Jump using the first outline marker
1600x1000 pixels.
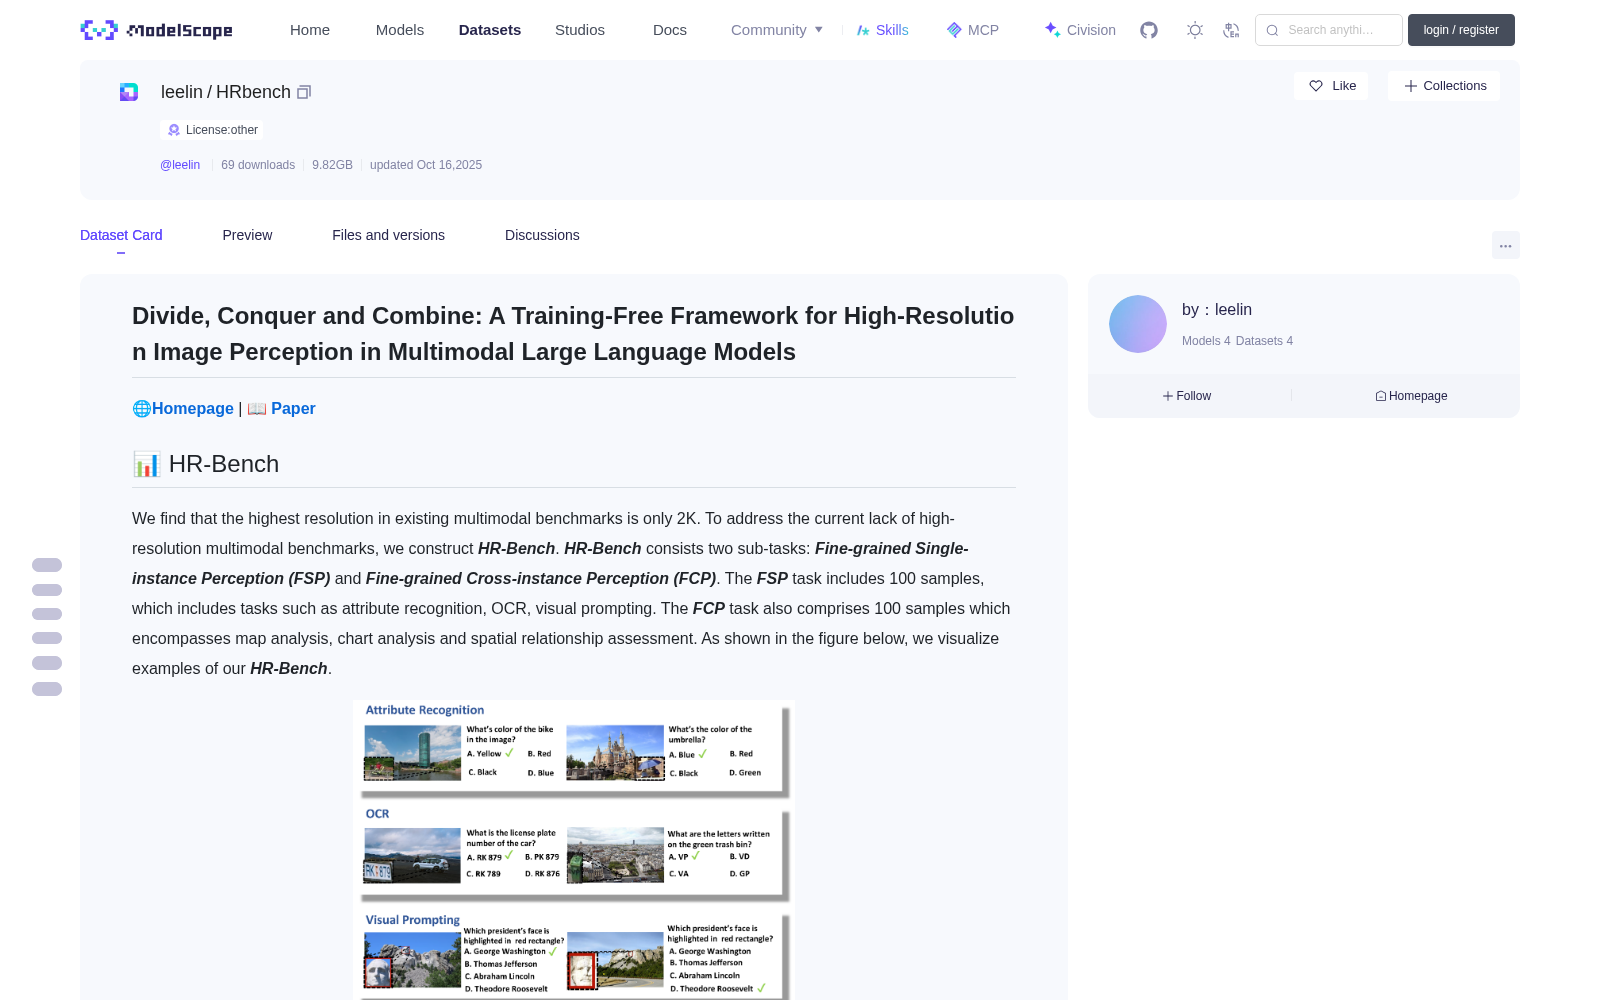[47, 565]
